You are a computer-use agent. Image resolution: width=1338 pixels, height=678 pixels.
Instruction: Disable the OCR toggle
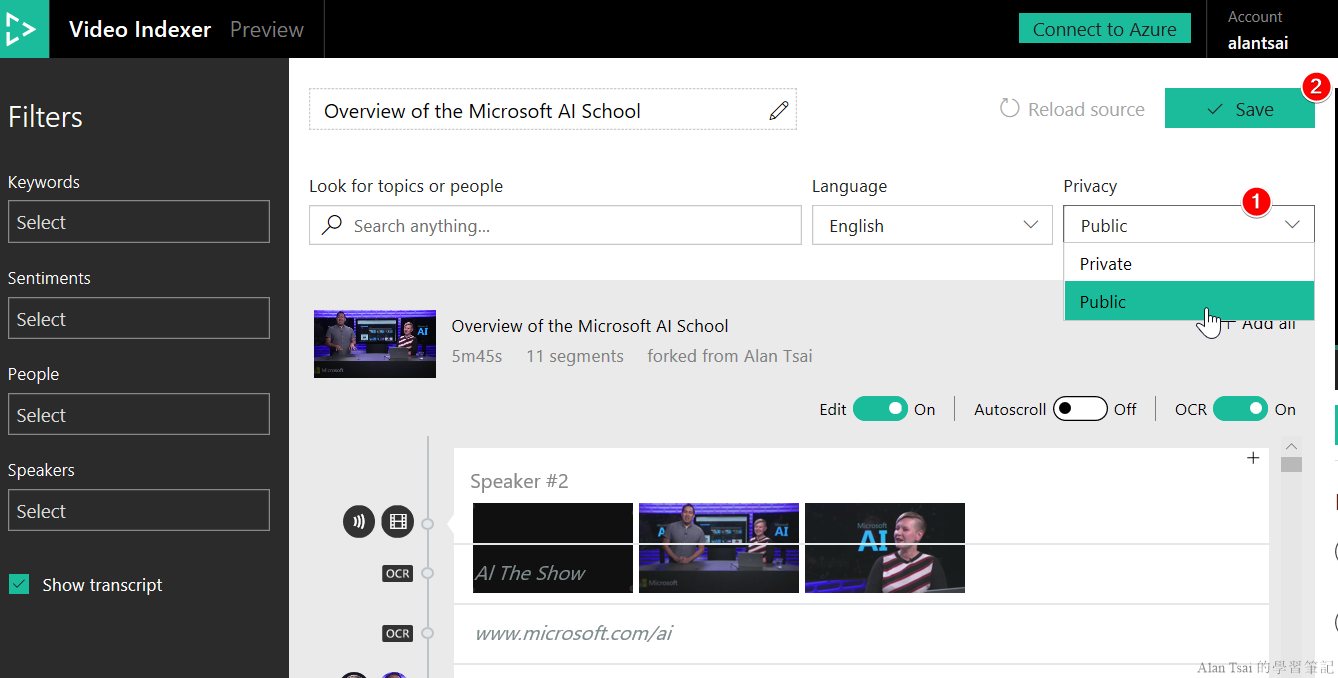[x=1240, y=409]
